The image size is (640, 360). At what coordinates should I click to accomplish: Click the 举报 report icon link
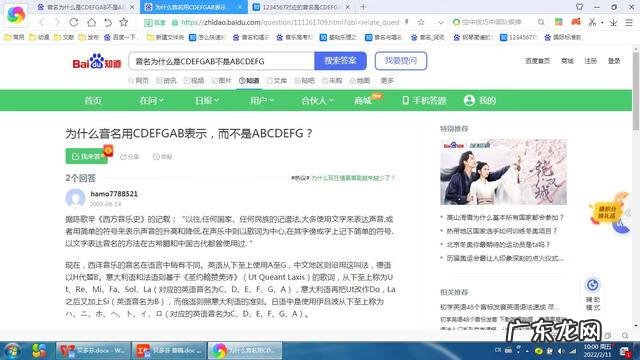pos(162,157)
